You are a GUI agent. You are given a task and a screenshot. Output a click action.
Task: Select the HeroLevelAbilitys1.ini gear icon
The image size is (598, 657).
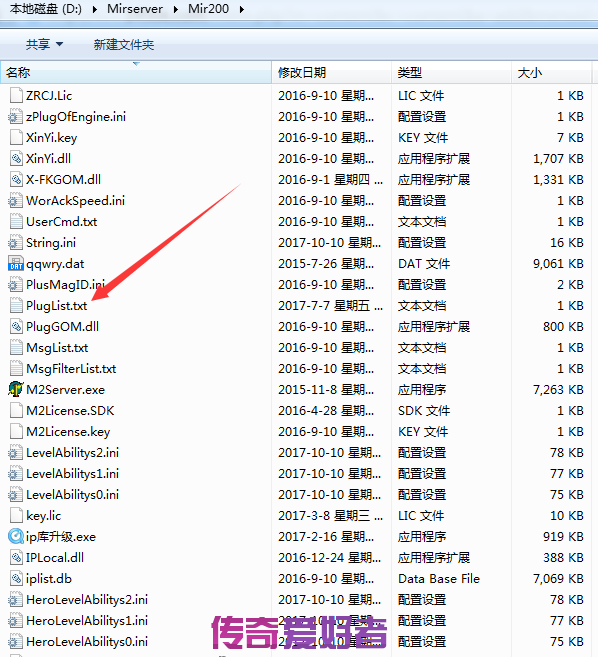click(x=16, y=621)
